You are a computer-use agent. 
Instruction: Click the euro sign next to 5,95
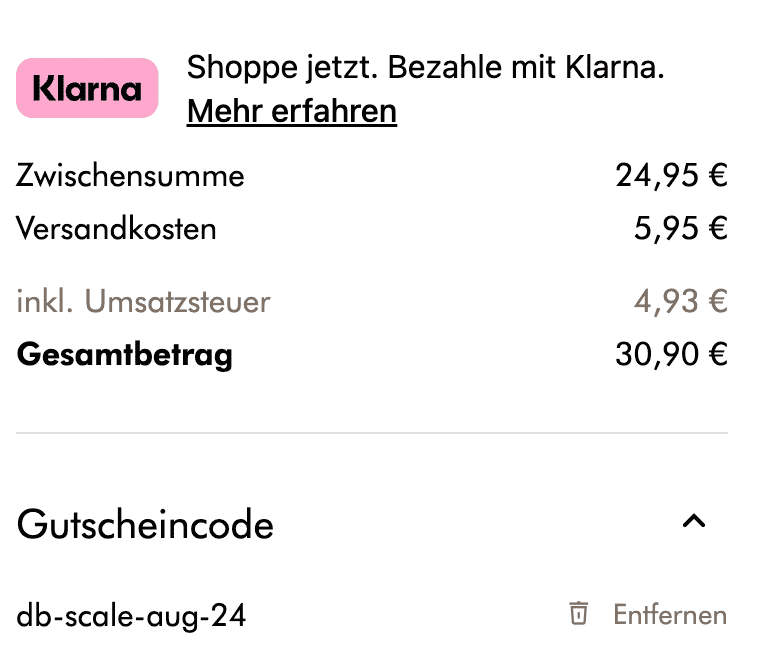point(718,228)
